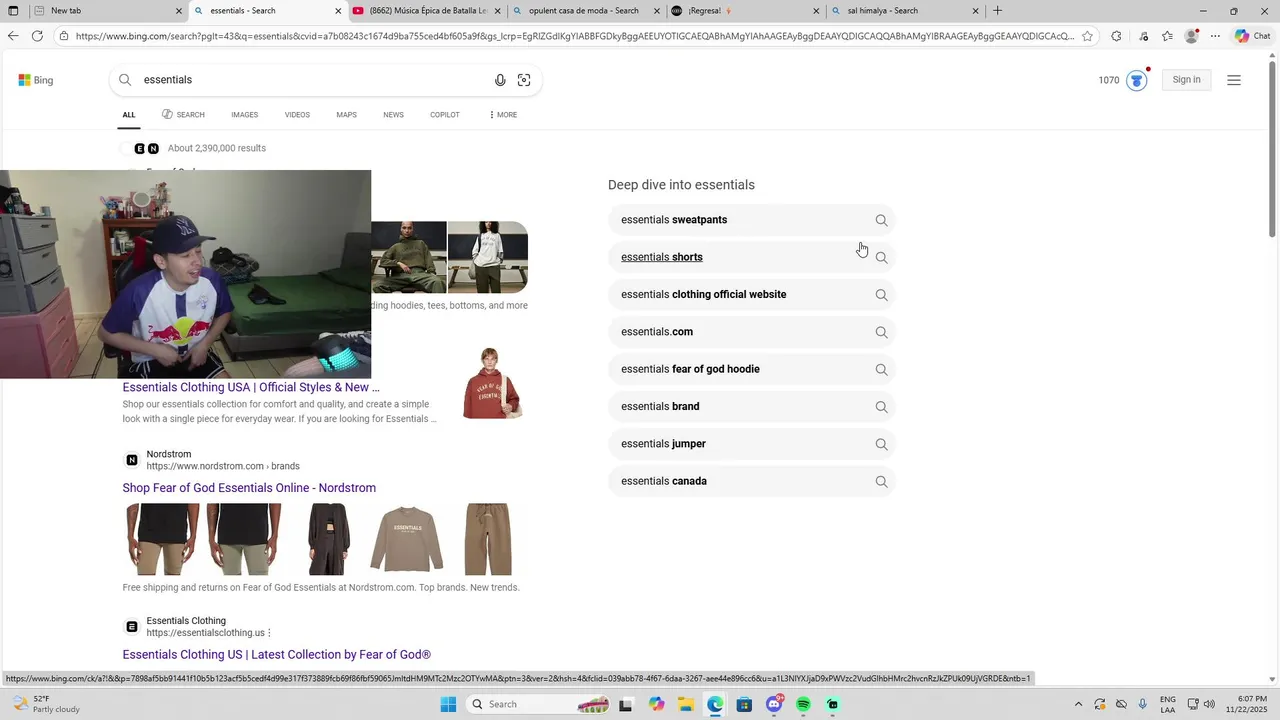Open a new browser tab

[997, 11]
